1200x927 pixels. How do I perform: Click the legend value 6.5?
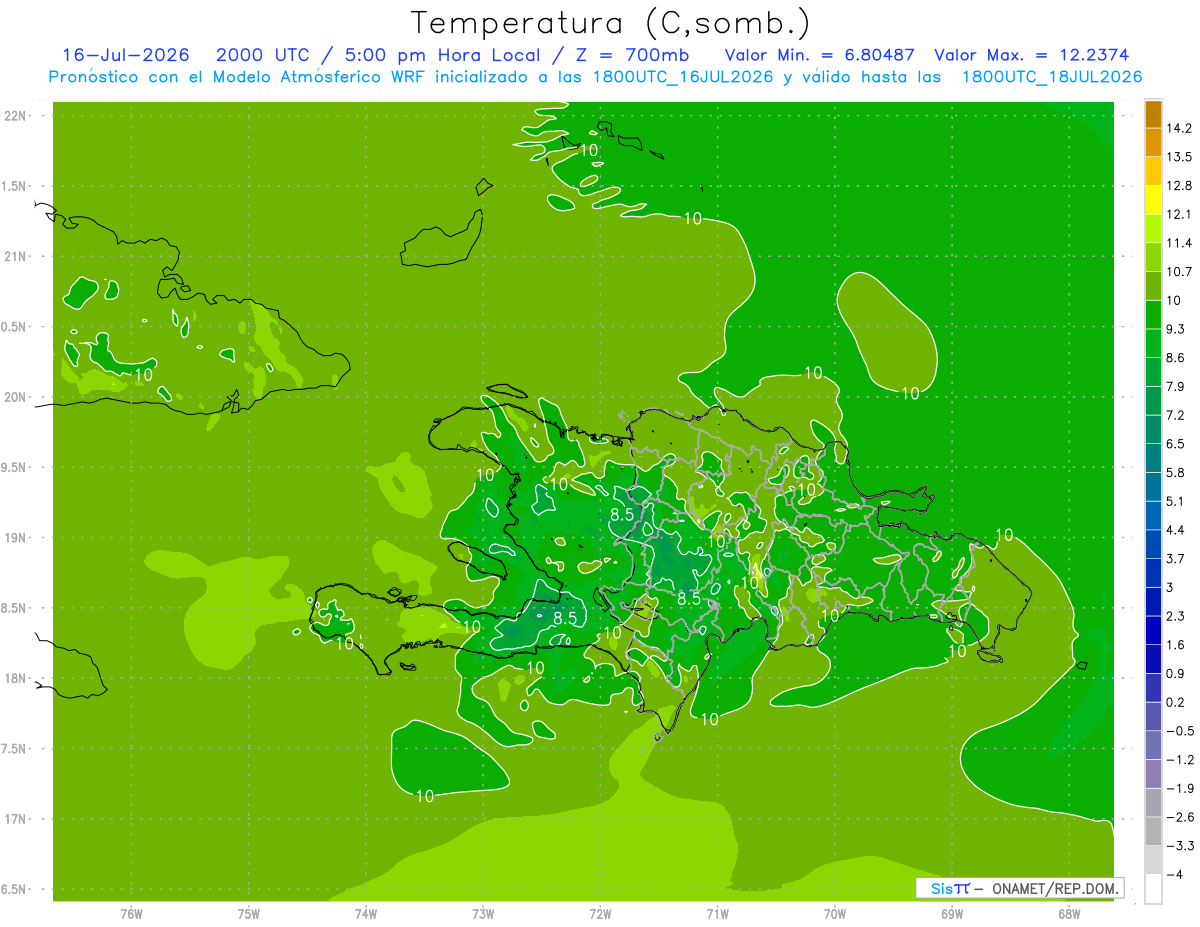(1174, 444)
